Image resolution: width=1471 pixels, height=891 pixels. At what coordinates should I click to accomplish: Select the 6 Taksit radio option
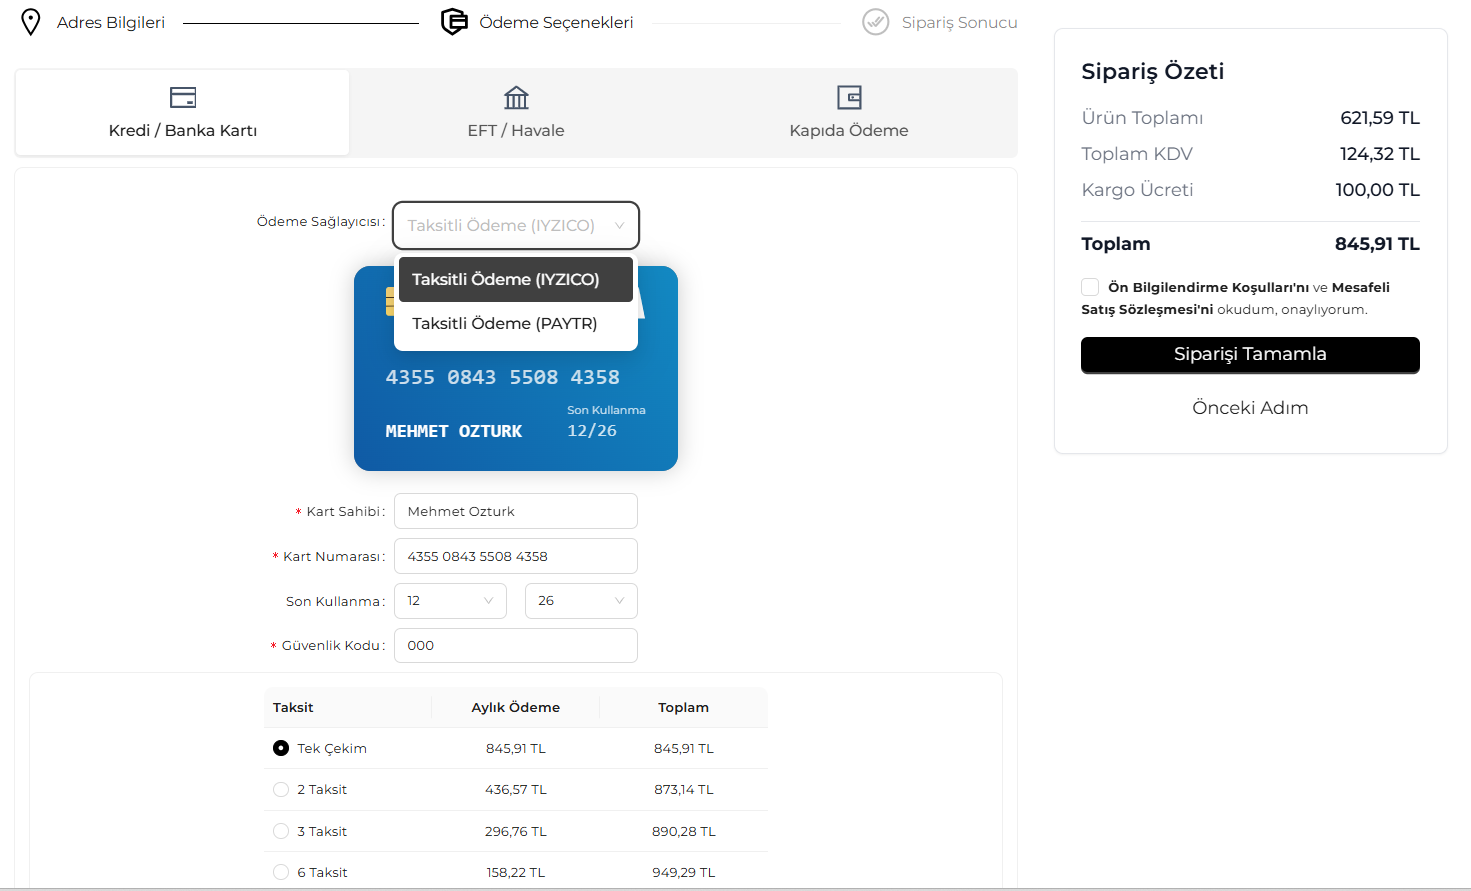pyautogui.click(x=281, y=872)
